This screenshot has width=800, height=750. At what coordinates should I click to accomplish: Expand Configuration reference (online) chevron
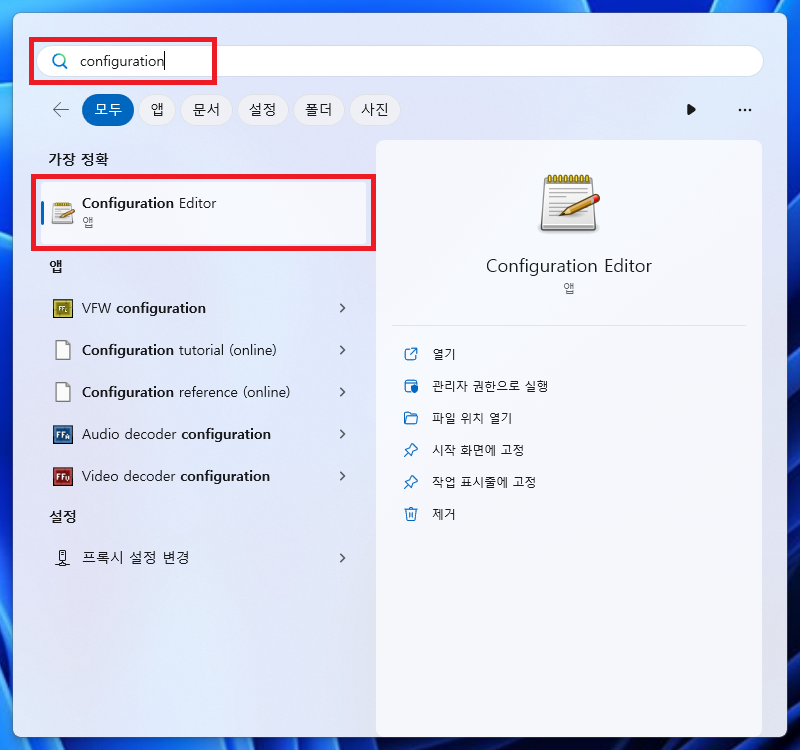tap(342, 392)
